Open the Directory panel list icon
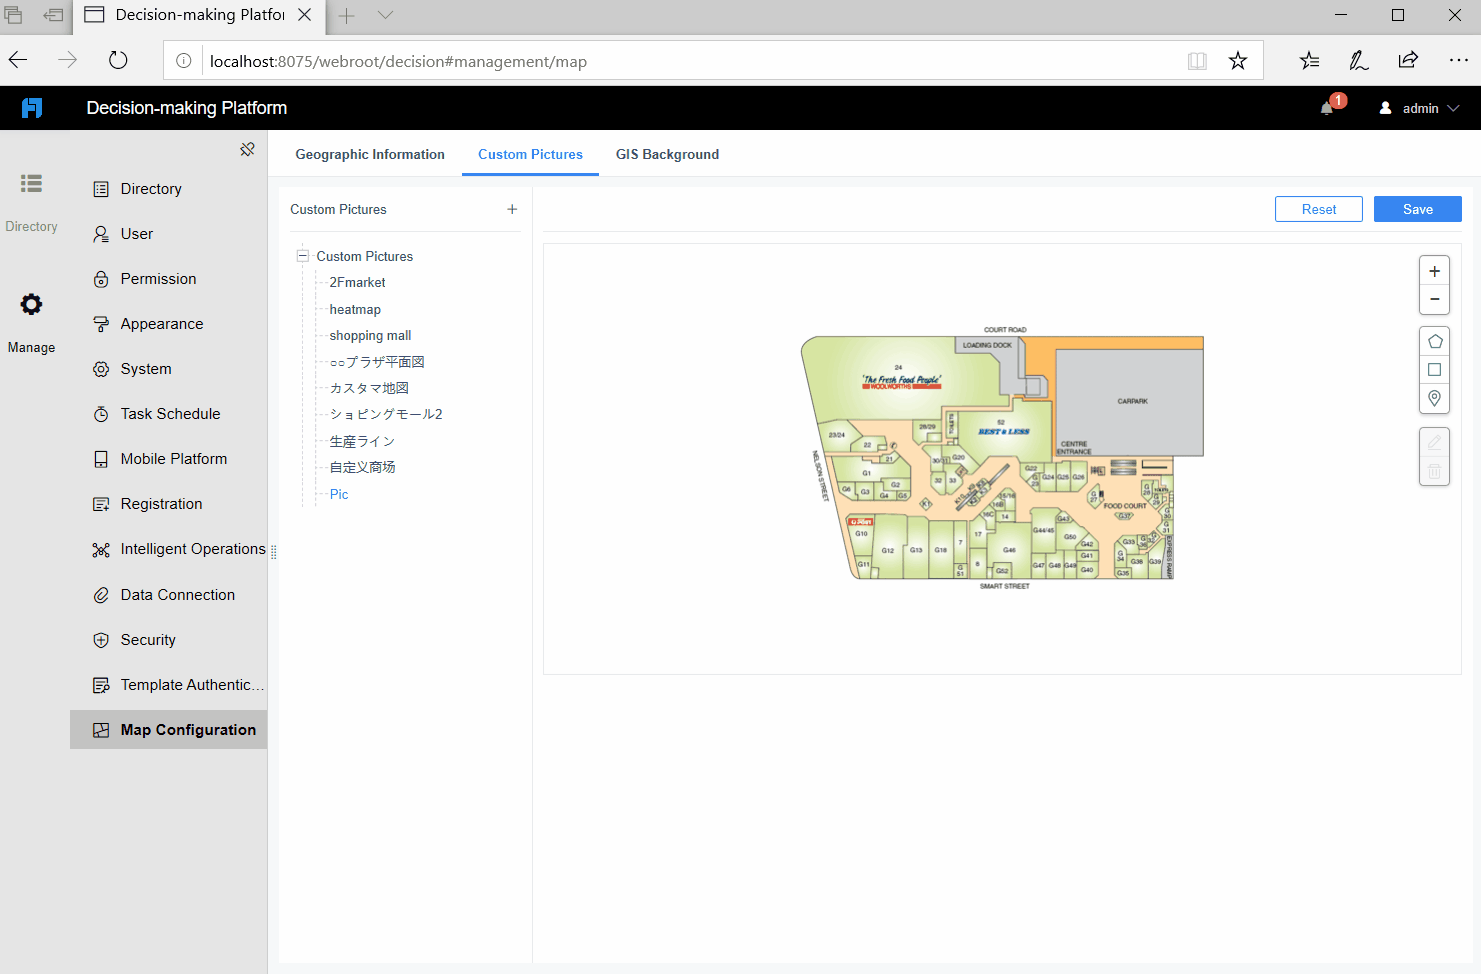 tap(32, 183)
